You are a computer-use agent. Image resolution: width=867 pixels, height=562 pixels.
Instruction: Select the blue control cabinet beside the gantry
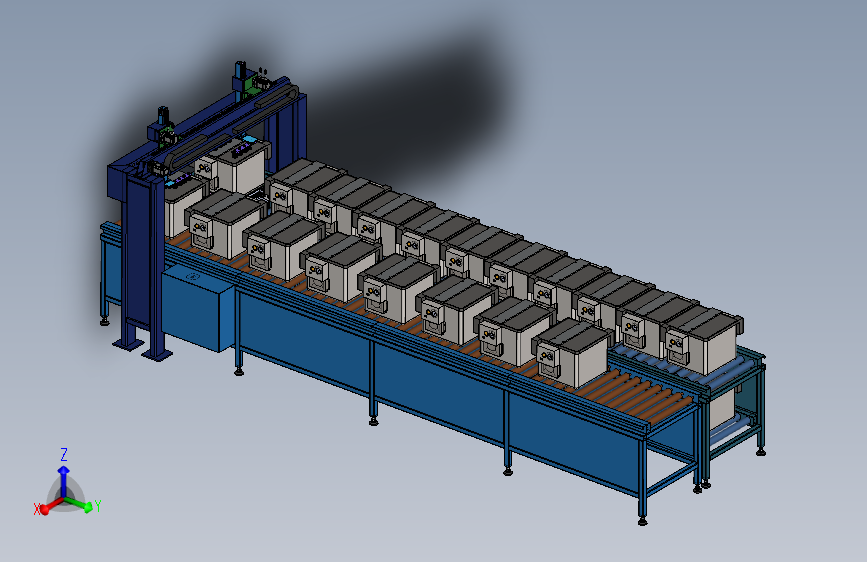coord(199,308)
